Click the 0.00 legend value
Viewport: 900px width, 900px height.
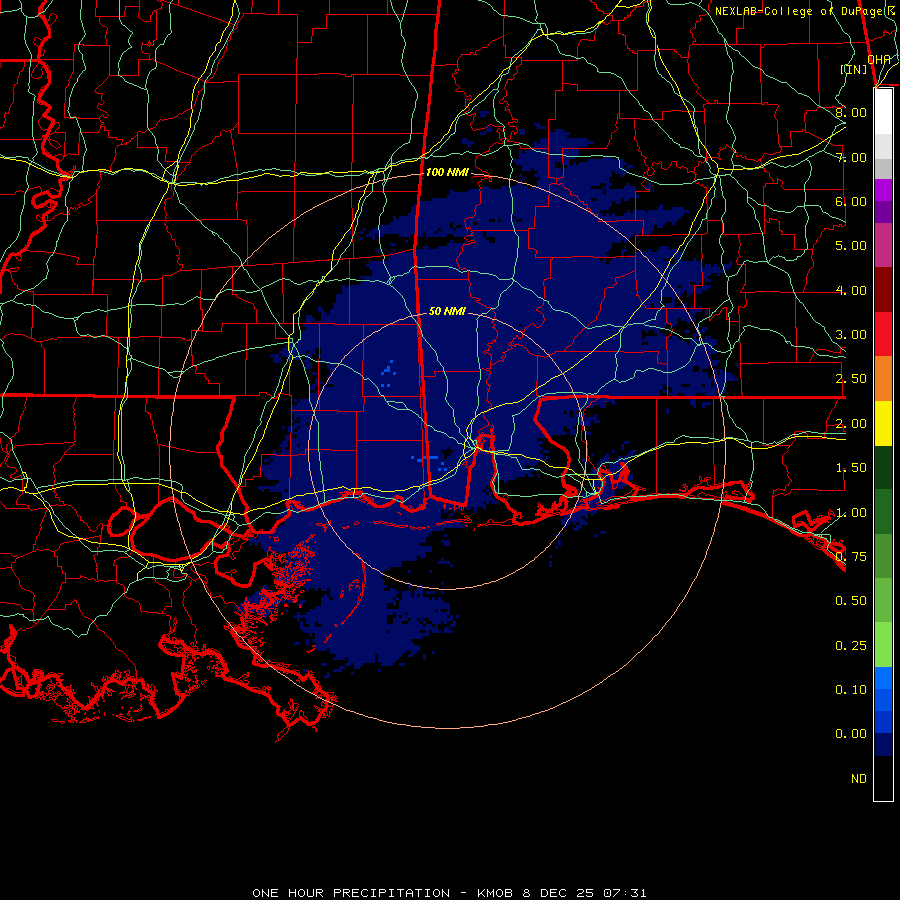pyautogui.click(x=851, y=734)
